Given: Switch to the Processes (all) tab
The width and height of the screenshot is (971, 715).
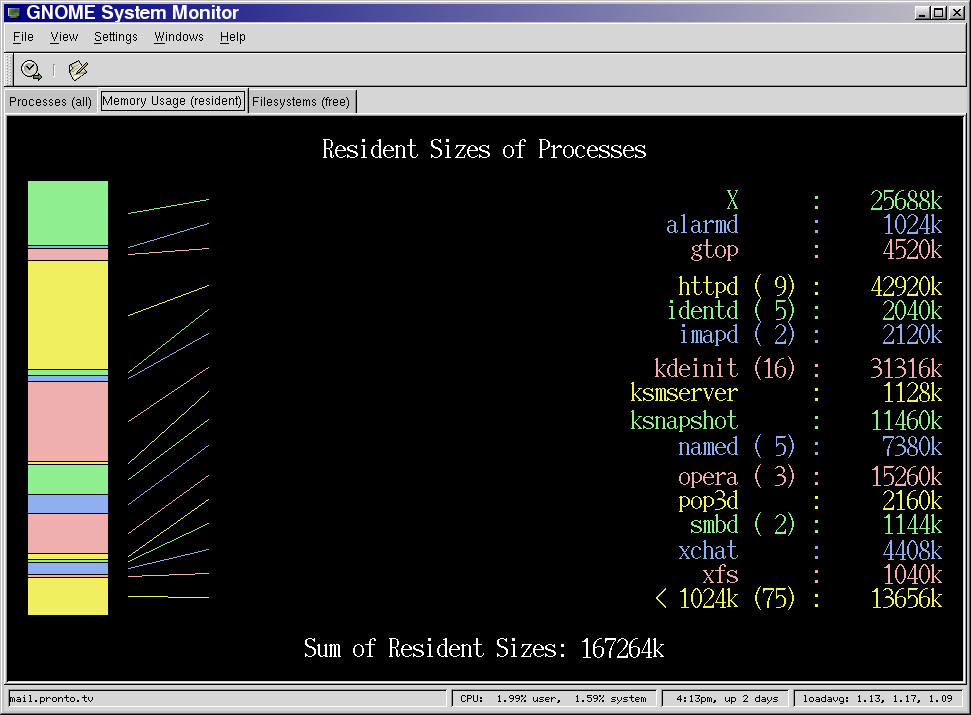Looking at the screenshot, I should [50, 102].
